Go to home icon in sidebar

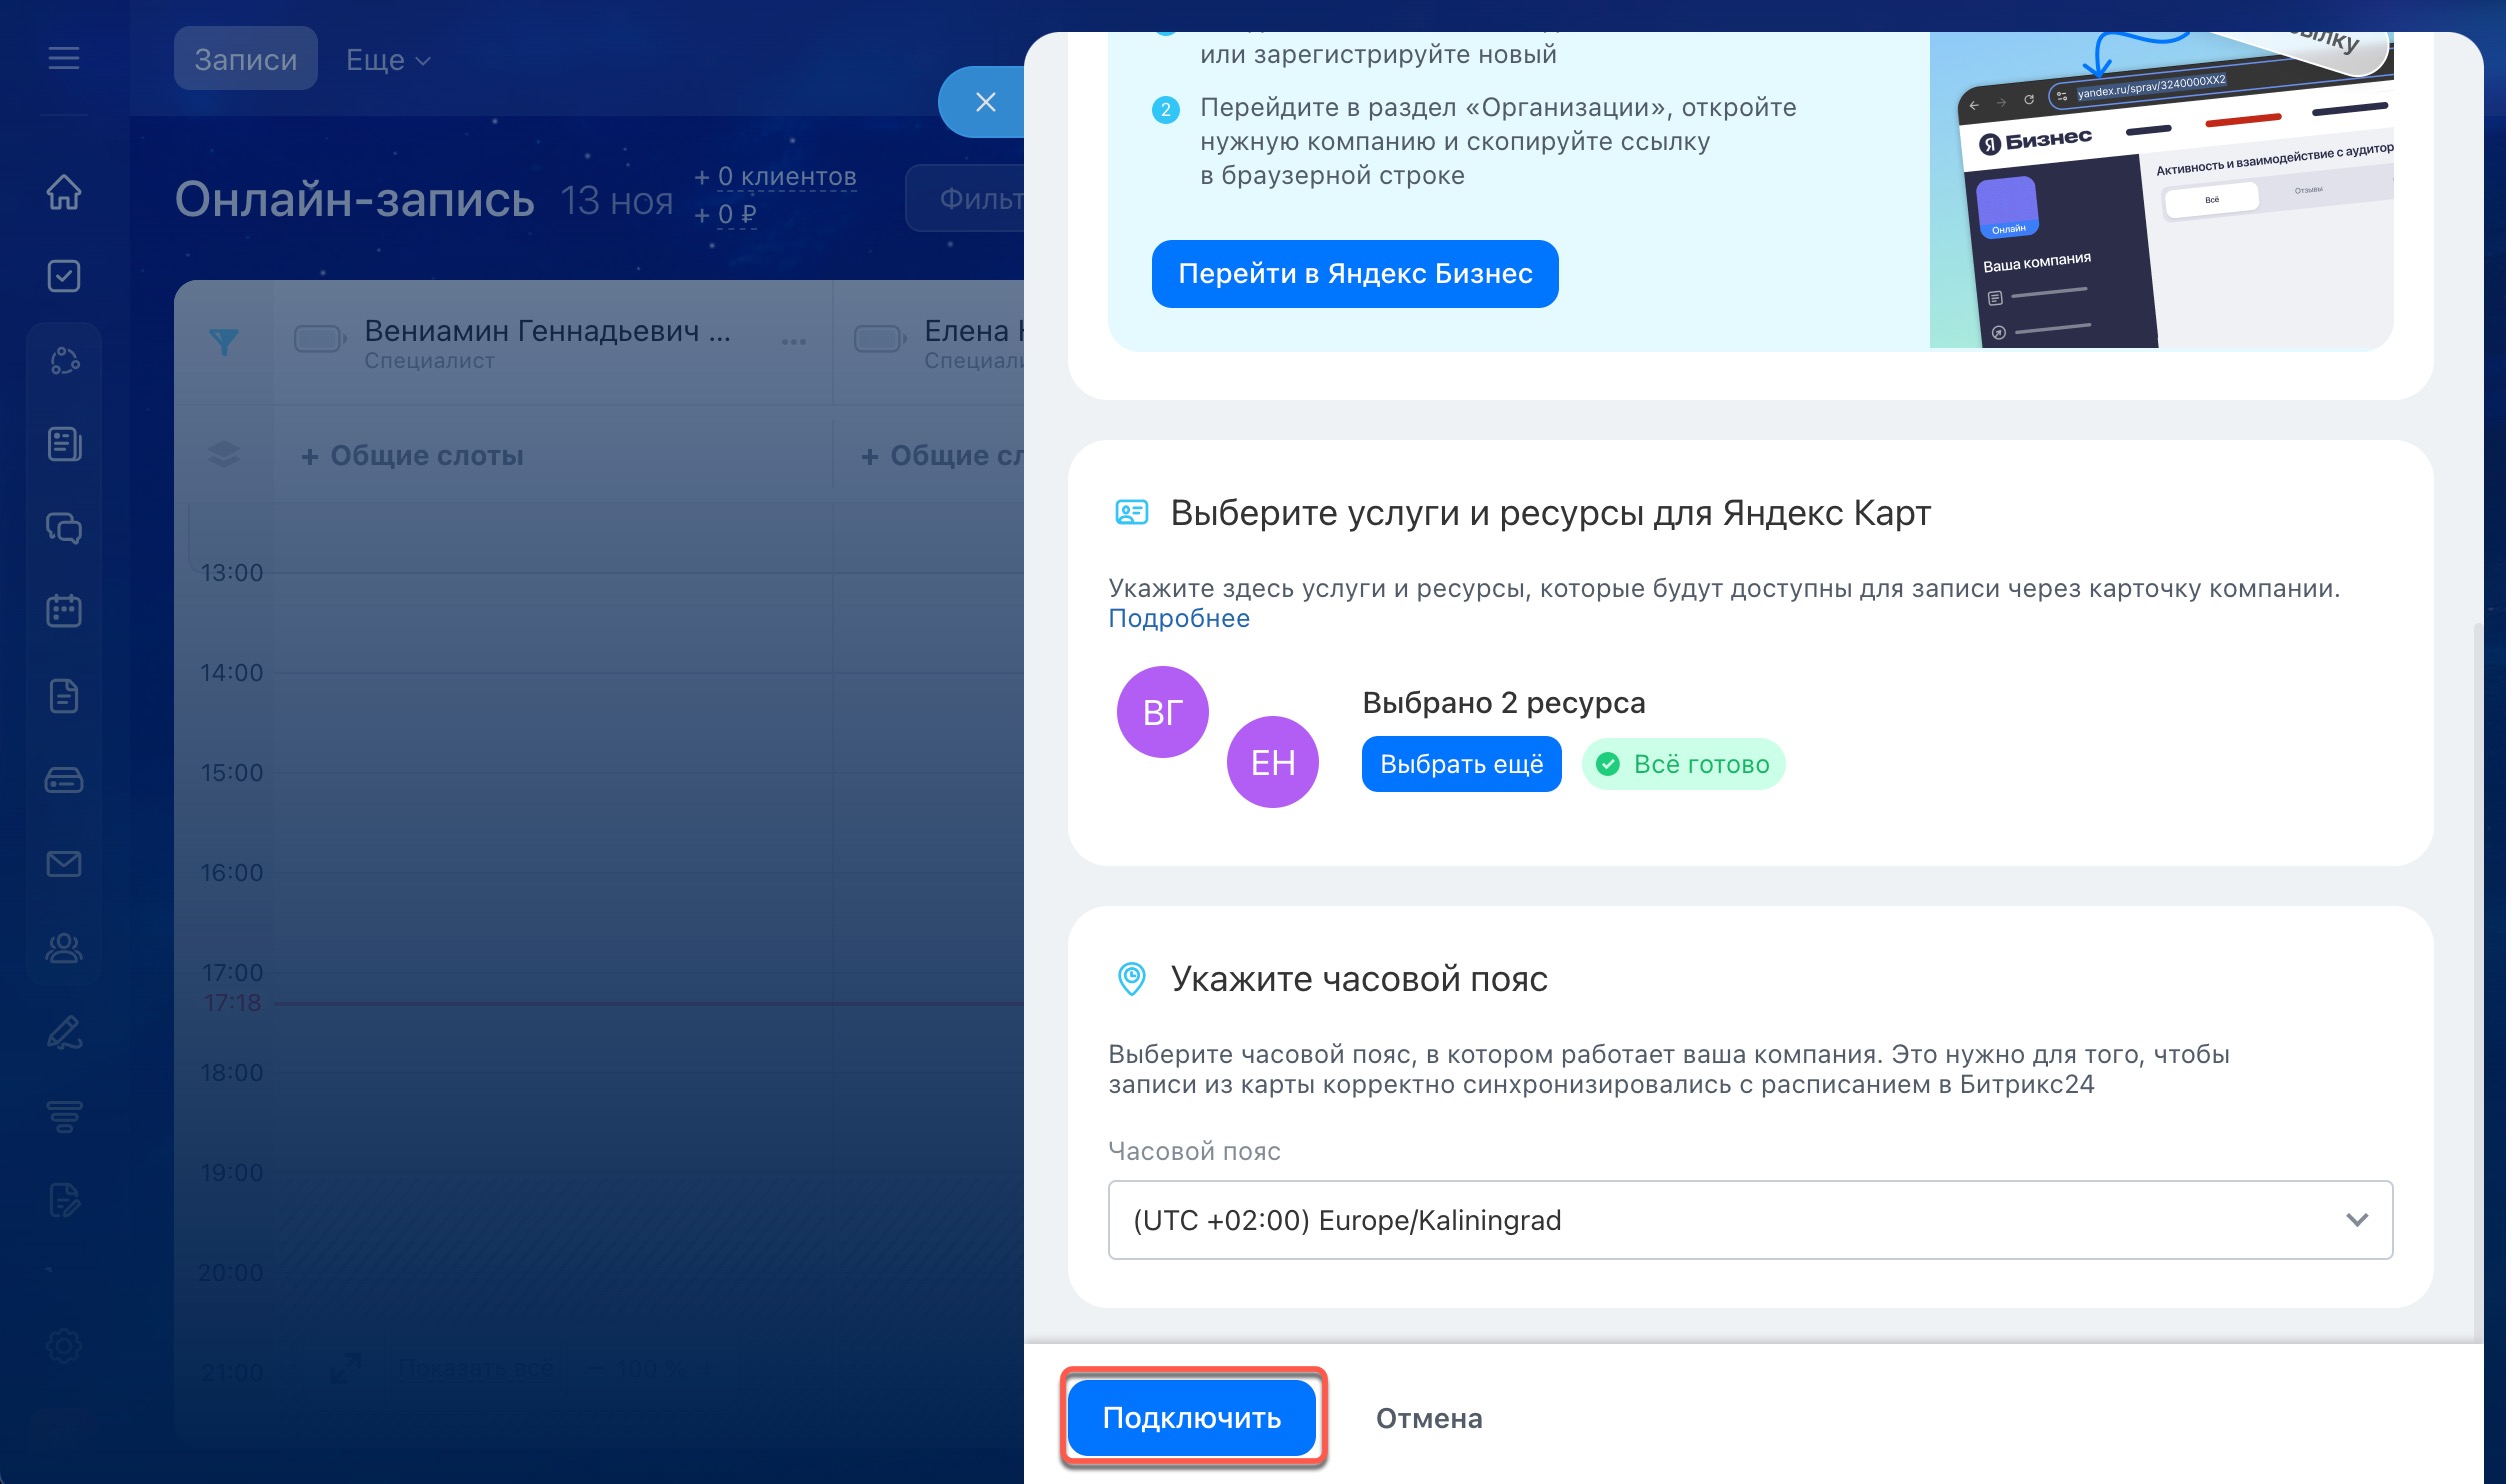[64, 192]
